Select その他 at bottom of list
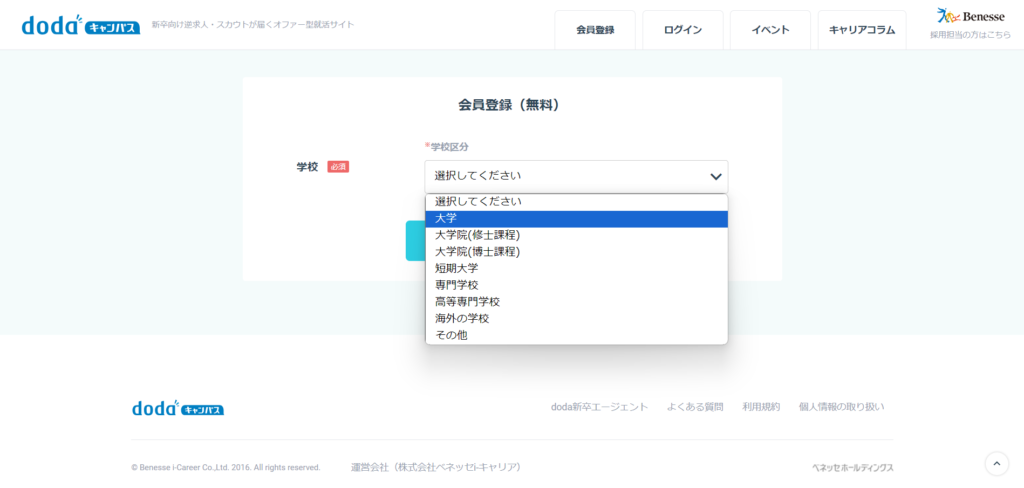 click(x=576, y=335)
